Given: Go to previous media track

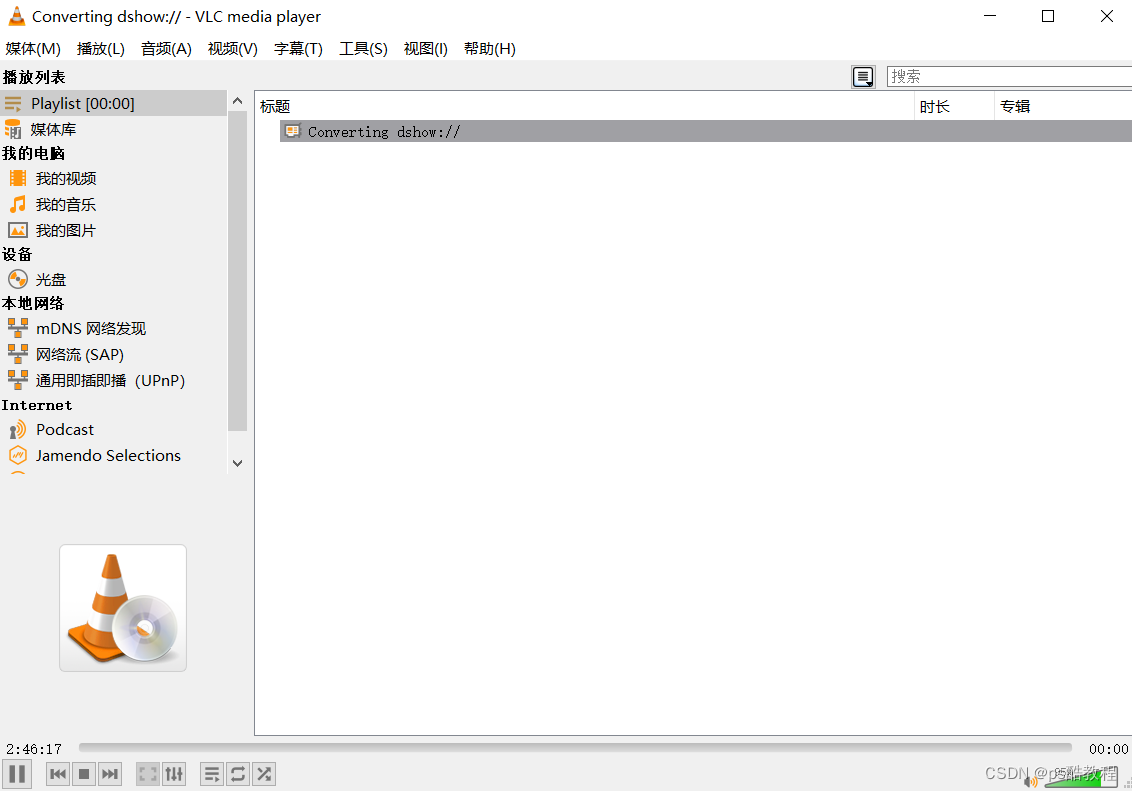Looking at the screenshot, I should (x=58, y=774).
